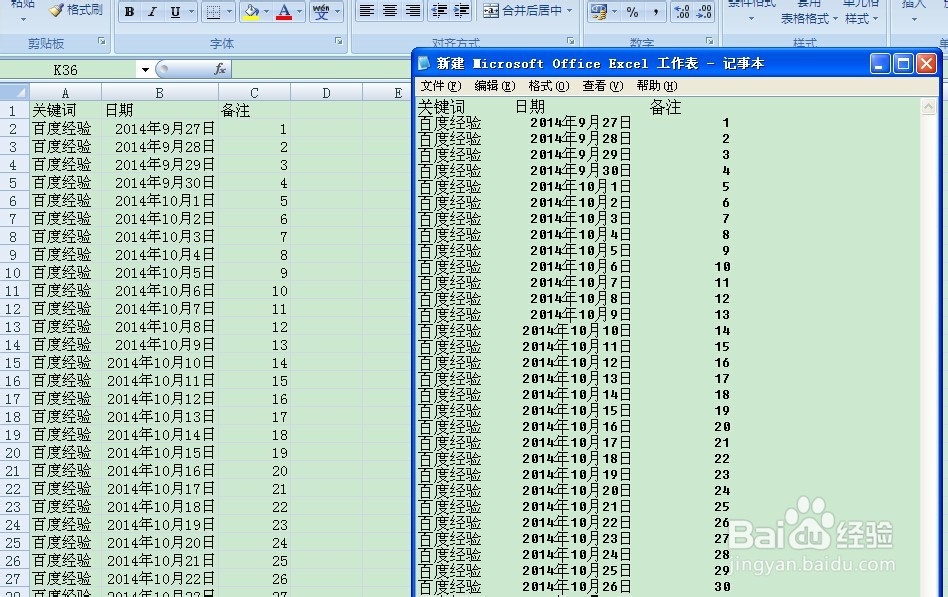Viewport: 948px width, 597px height.
Task: Open the underline style dropdown arrow
Action: (x=192, y=11)
